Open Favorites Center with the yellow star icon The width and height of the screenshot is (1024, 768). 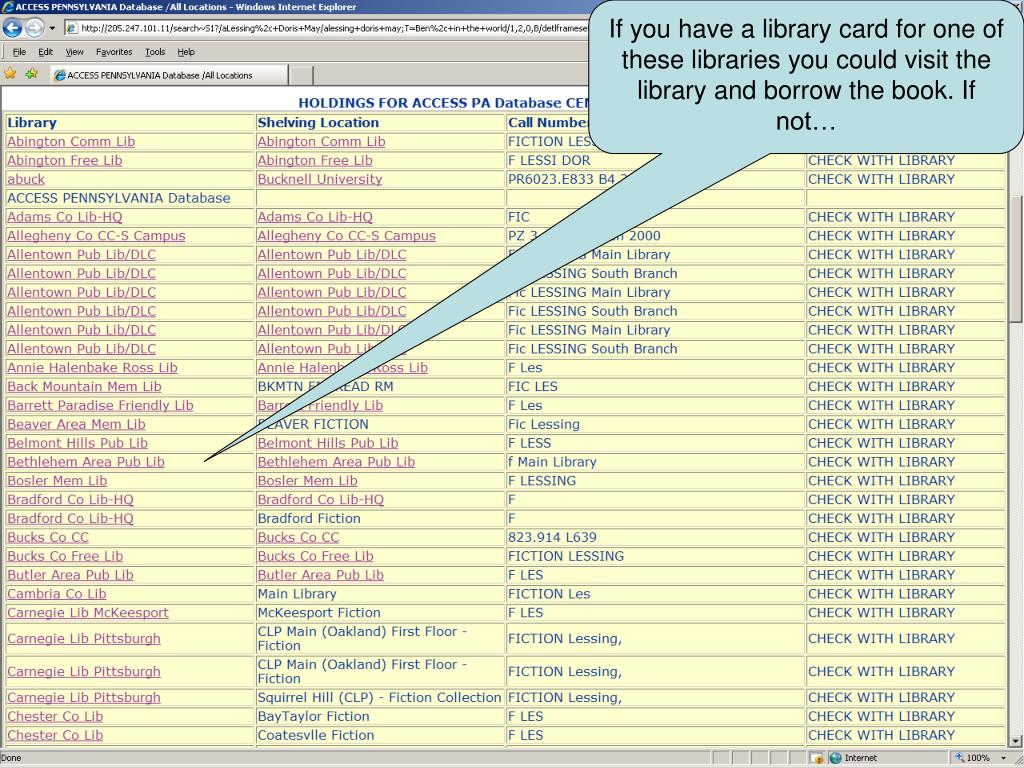pyautogui.click(x=10, y=74)
